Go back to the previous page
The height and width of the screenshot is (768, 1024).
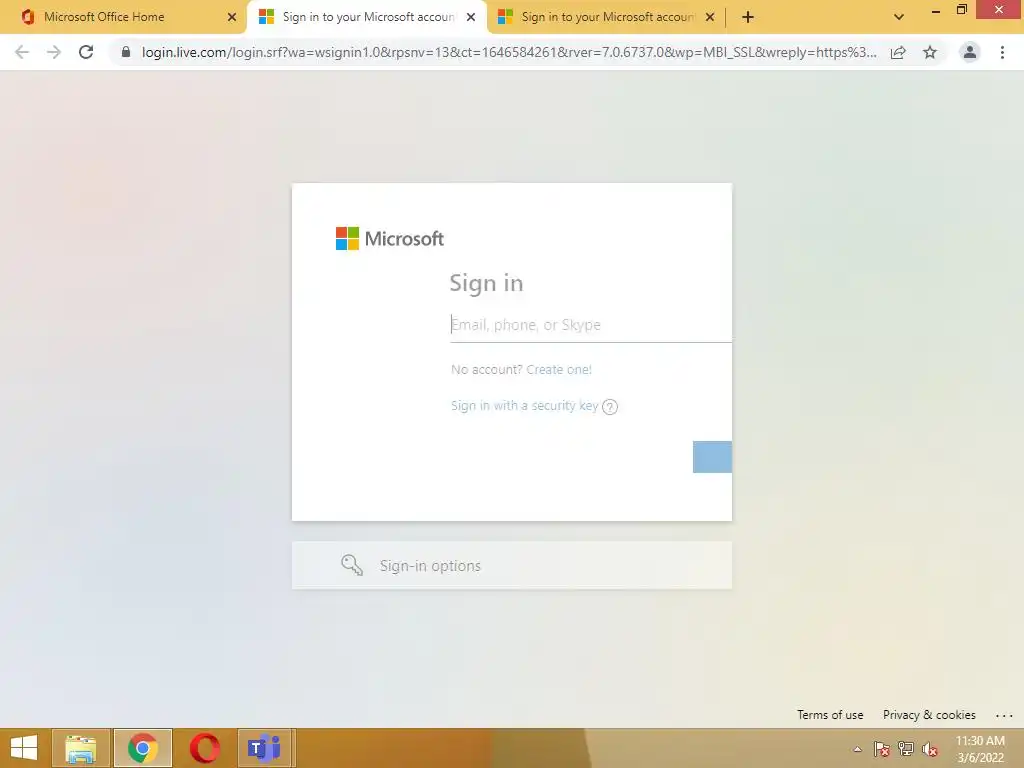[22, 52]
